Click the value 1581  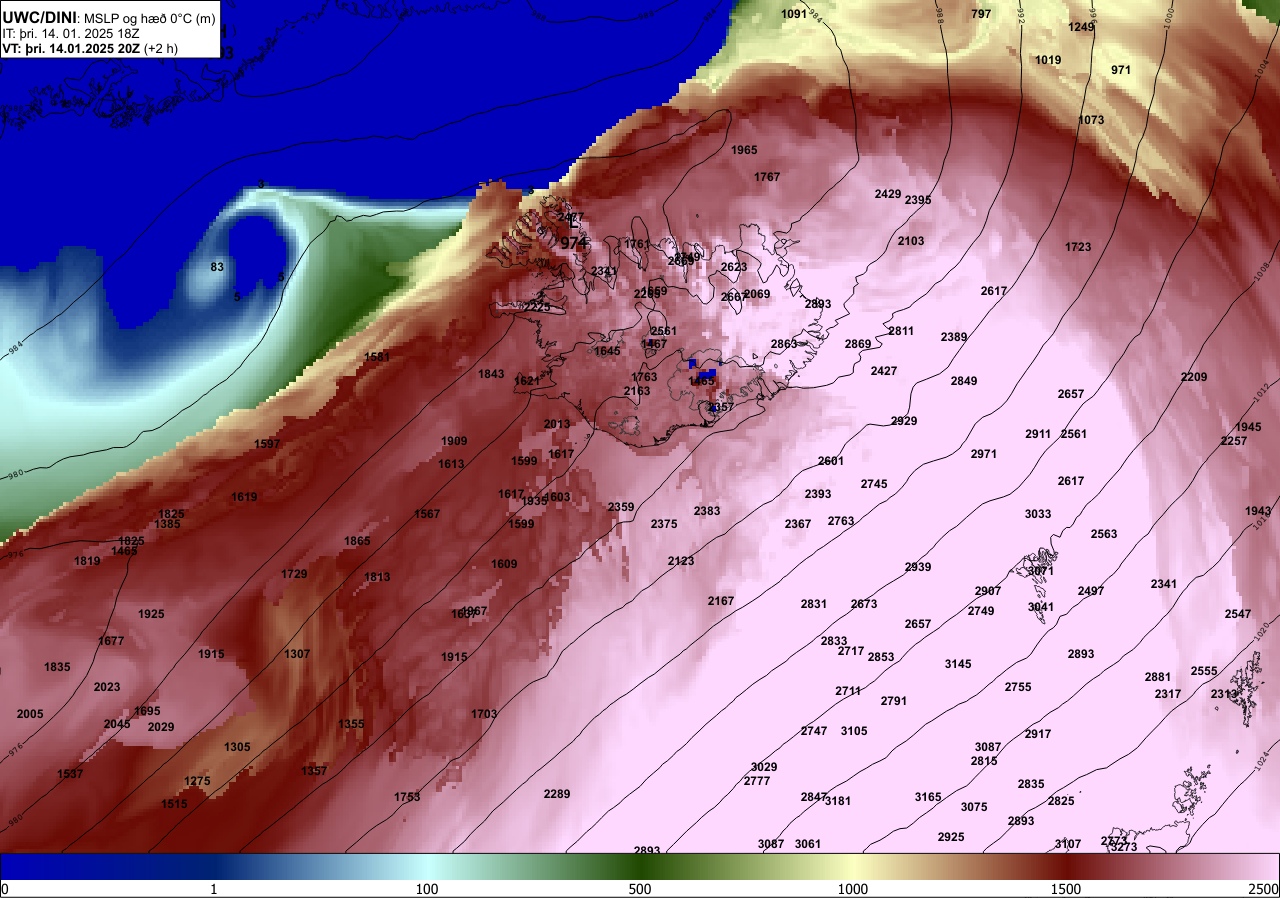[377, 357]
